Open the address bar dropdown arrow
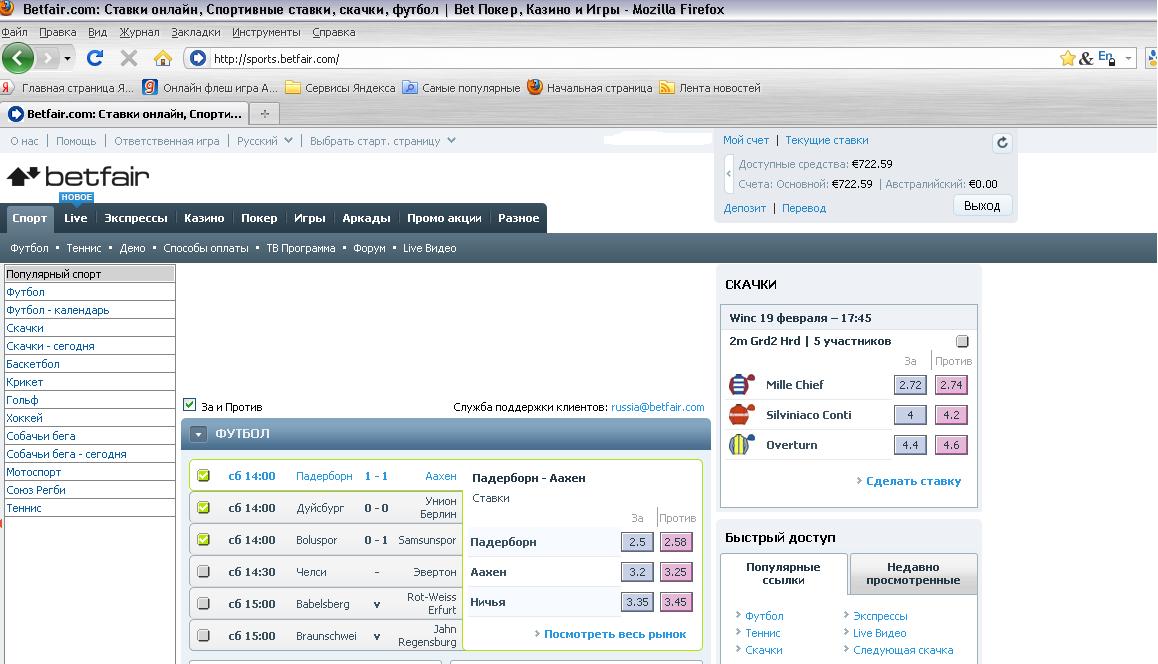Screen dimensions: 1158x664 click(1128, 58)
